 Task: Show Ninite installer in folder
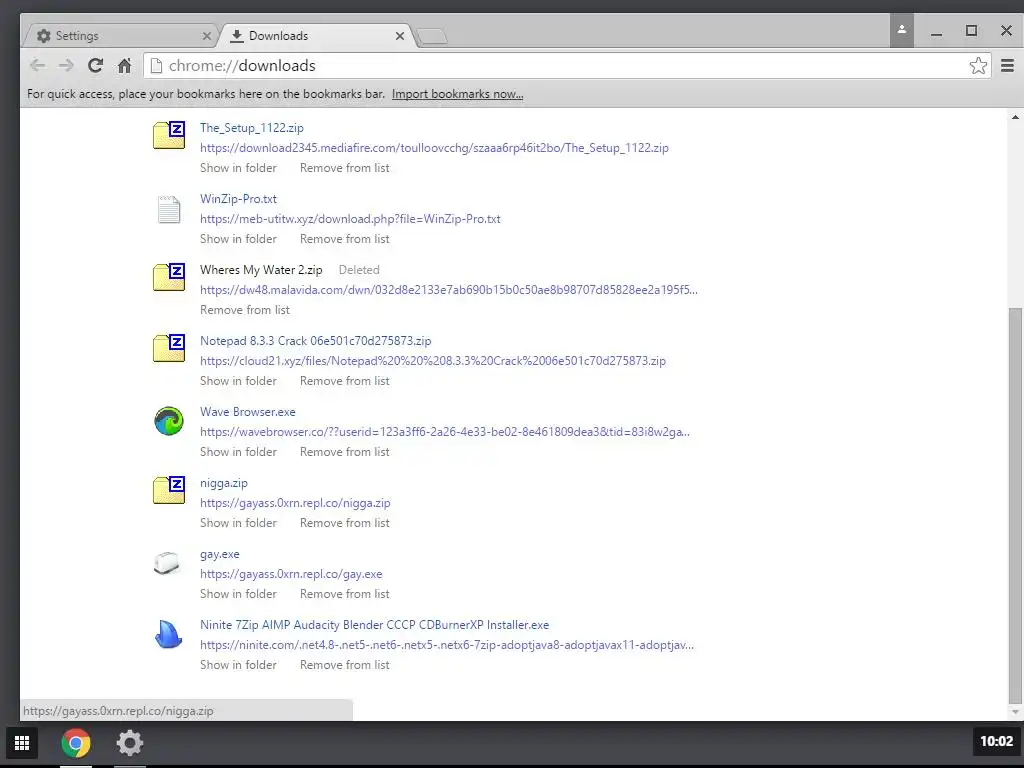tap(238, 665)
